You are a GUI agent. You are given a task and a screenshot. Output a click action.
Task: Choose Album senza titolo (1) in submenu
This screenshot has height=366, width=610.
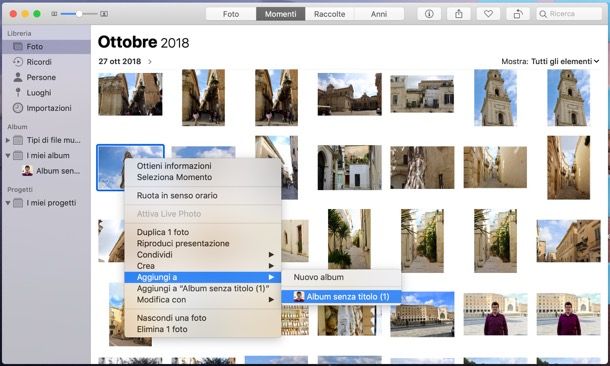pos(341,297)
